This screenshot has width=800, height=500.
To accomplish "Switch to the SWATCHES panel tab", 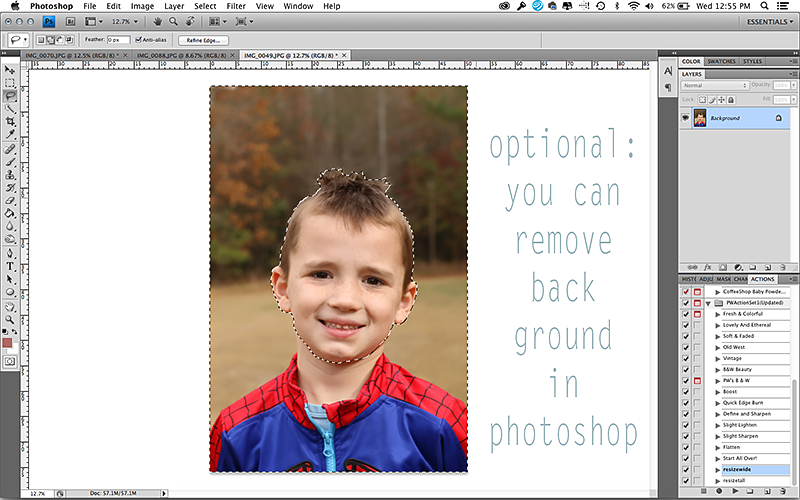I will [721, 61].
